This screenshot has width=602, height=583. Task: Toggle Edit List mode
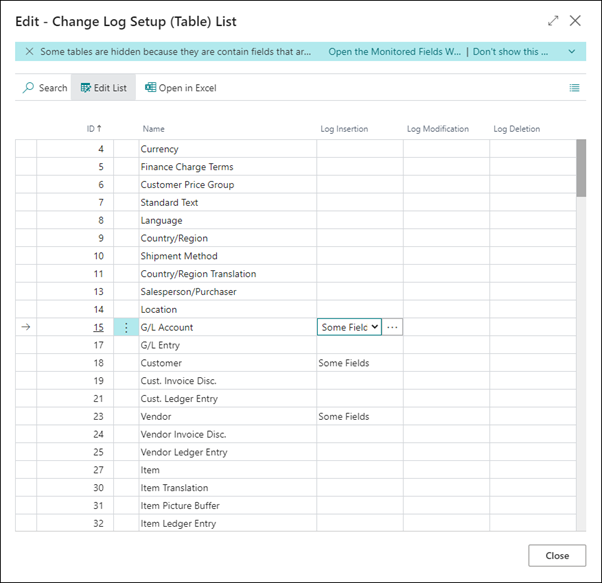[x=103, y=88]
